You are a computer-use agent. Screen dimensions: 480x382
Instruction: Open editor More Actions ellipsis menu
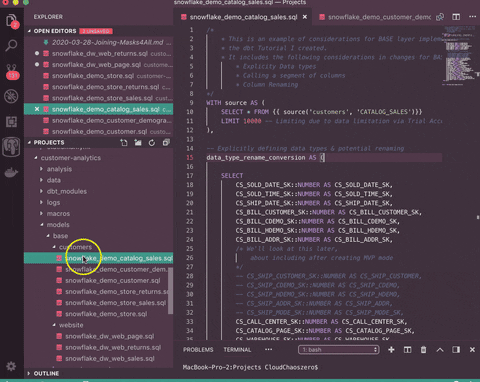(472, 17)
